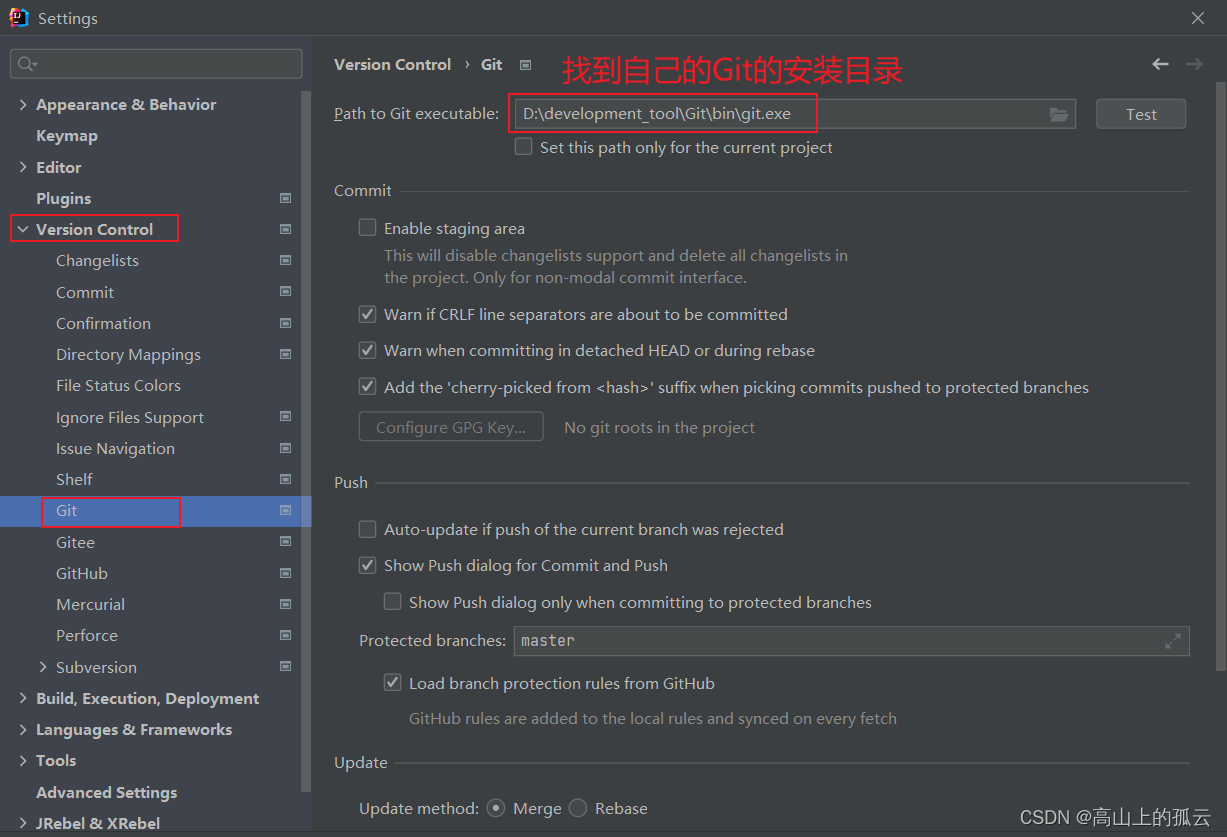Click project-level icon next to GitHub
This screenshot has height=837, width=1227.
[x=286, y=573]
